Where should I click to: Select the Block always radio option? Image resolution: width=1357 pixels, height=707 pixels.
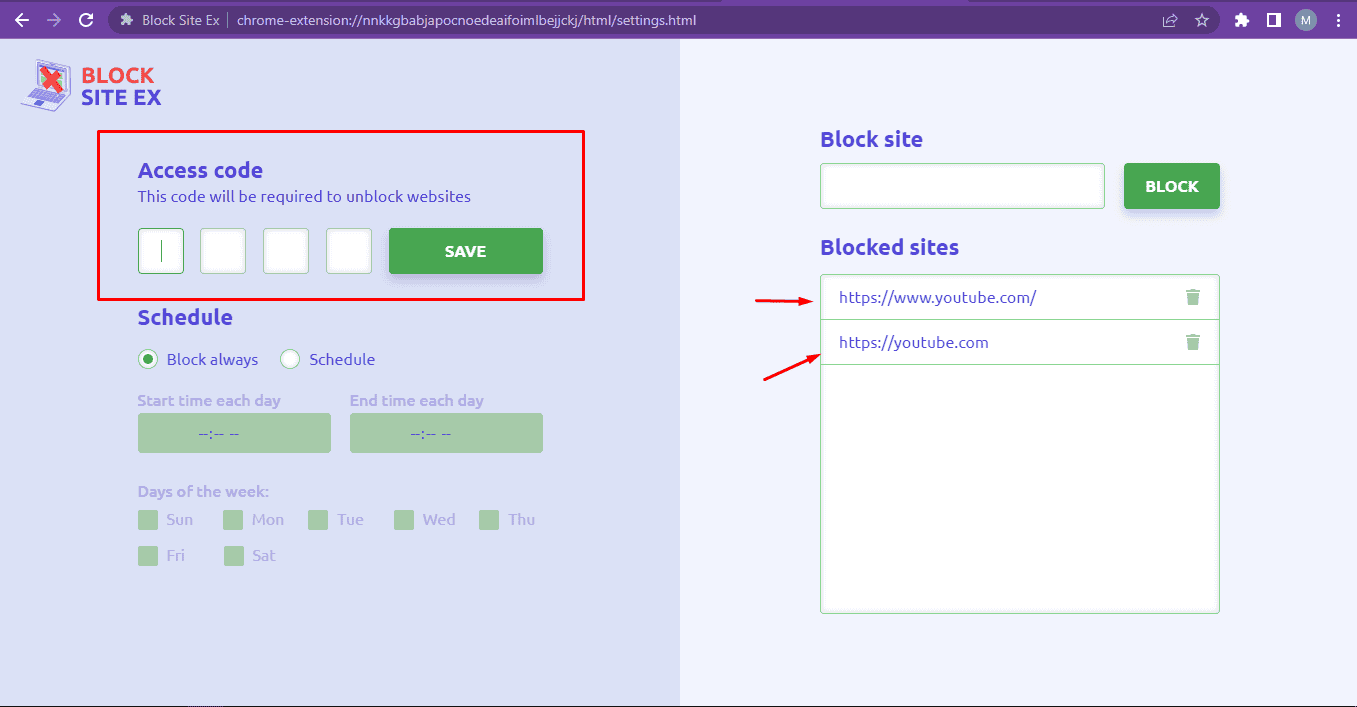[148, 359]
